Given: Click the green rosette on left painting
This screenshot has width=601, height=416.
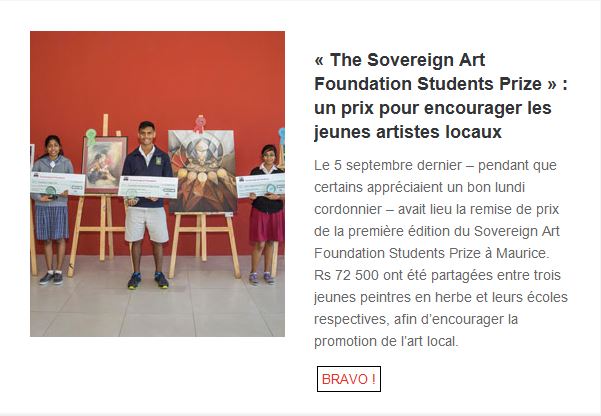Looking at the screenshot, I should click(x=91, y=136).
